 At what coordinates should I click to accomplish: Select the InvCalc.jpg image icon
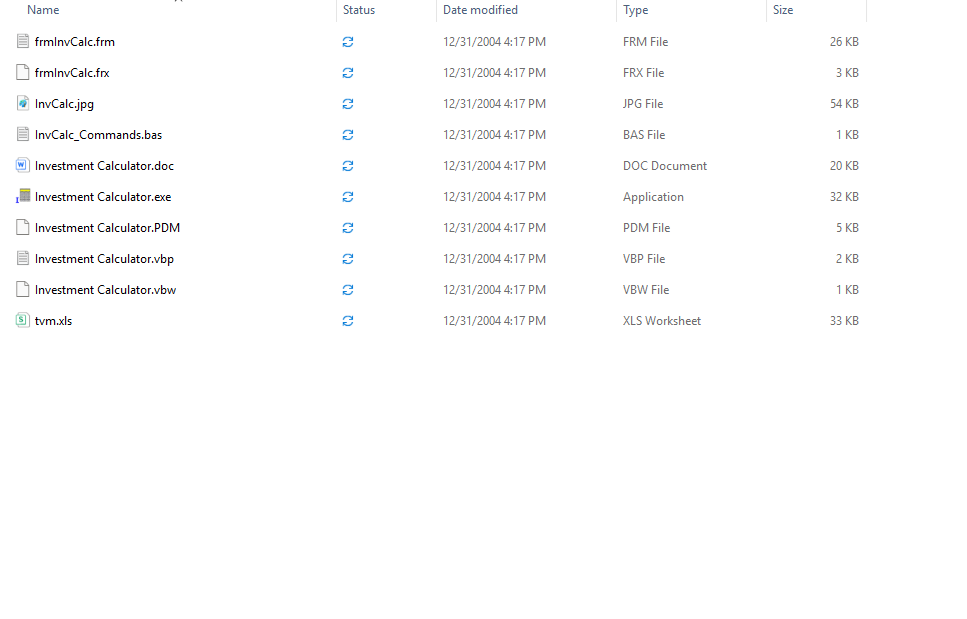[23, 104]
